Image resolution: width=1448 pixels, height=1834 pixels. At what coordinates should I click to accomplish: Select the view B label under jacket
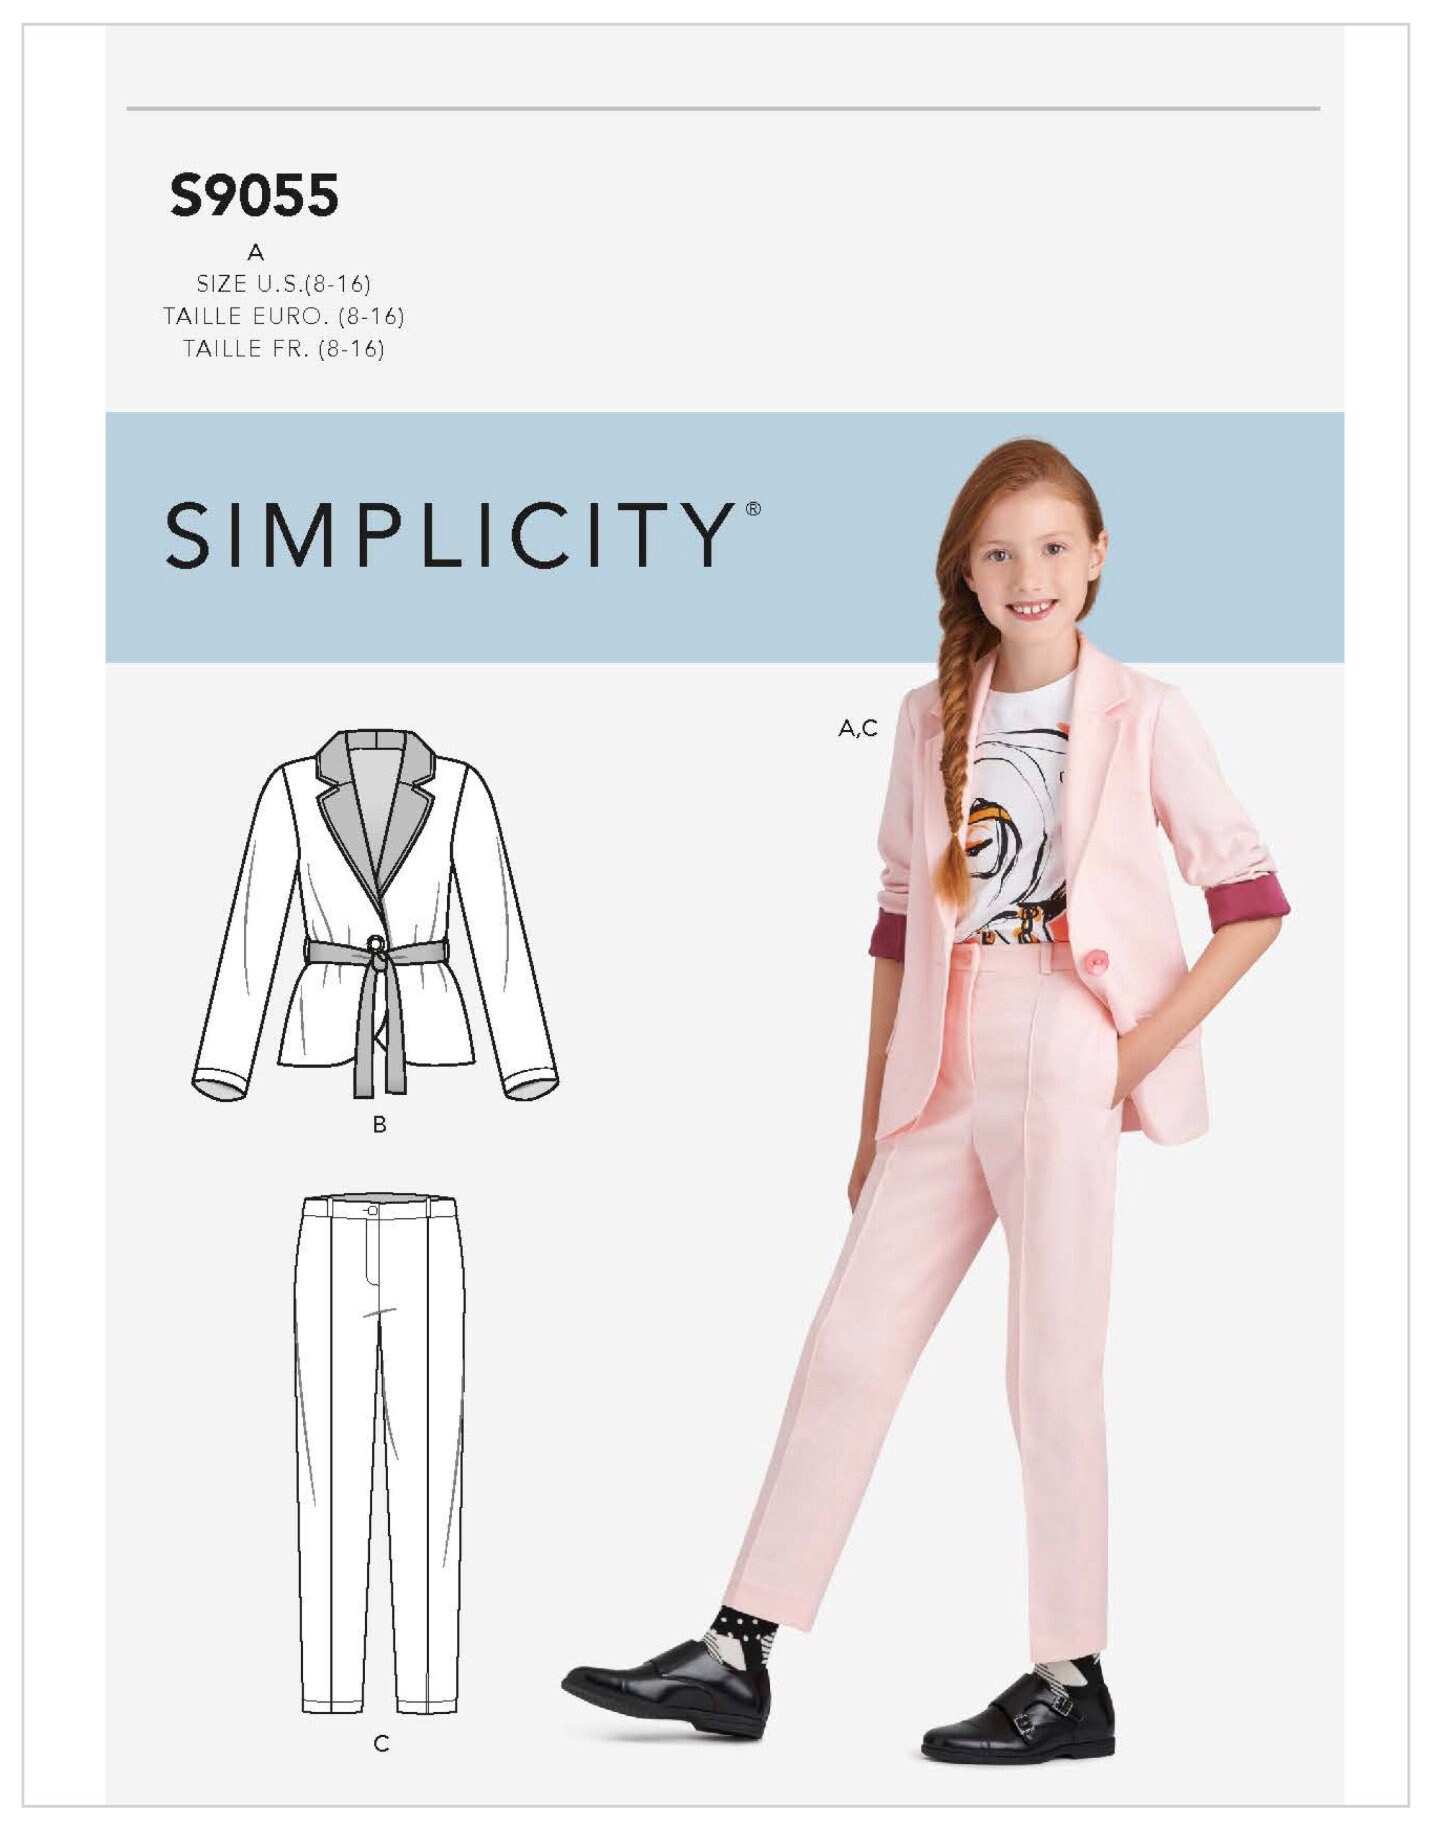[379, 1125]
